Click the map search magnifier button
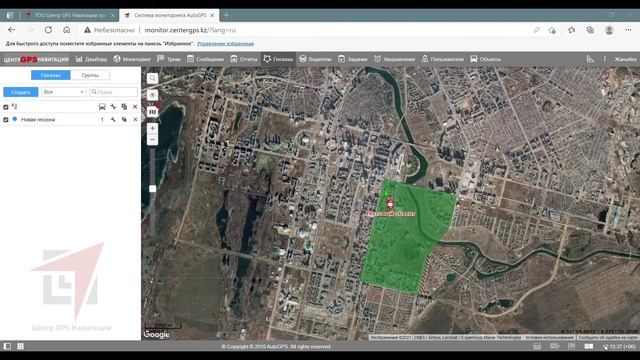The width and height of the screenshot is (640, 360). click(152, 78)
